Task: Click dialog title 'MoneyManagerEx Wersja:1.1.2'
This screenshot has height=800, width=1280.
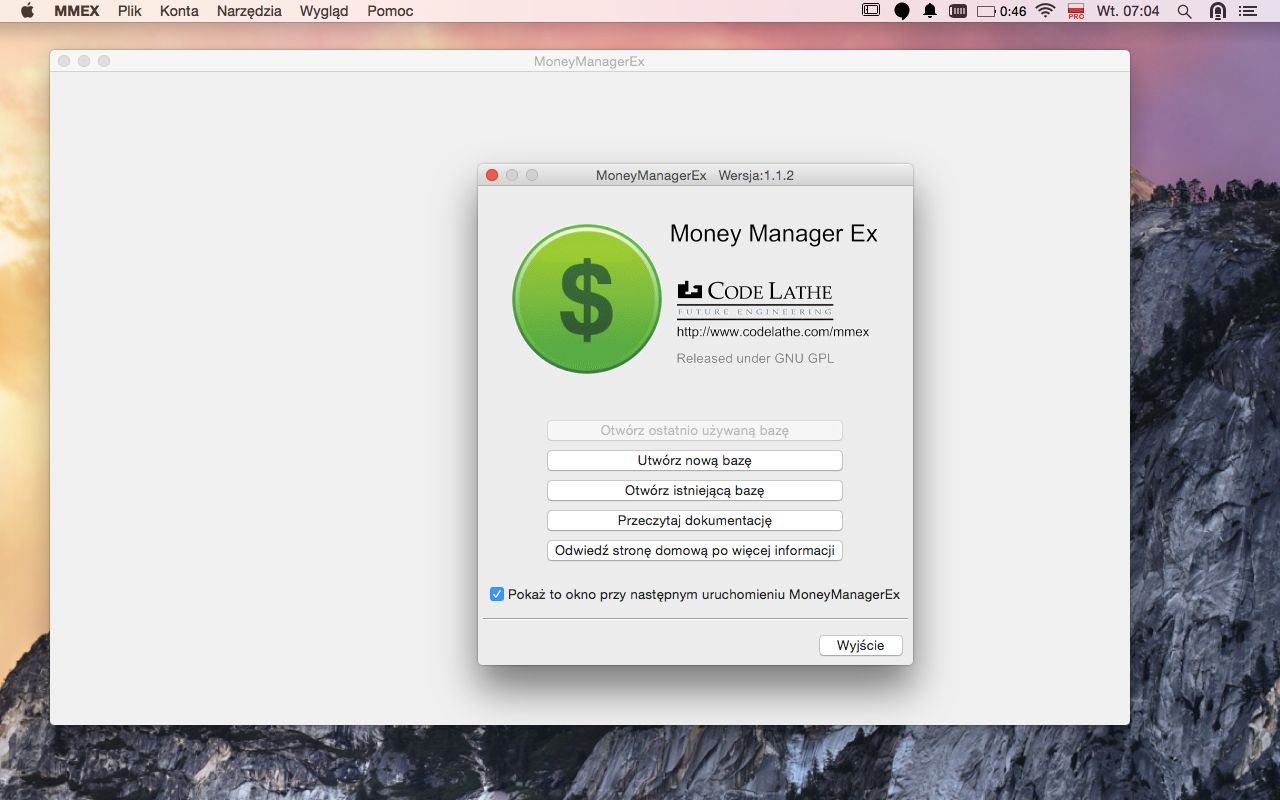Action: 695,175
